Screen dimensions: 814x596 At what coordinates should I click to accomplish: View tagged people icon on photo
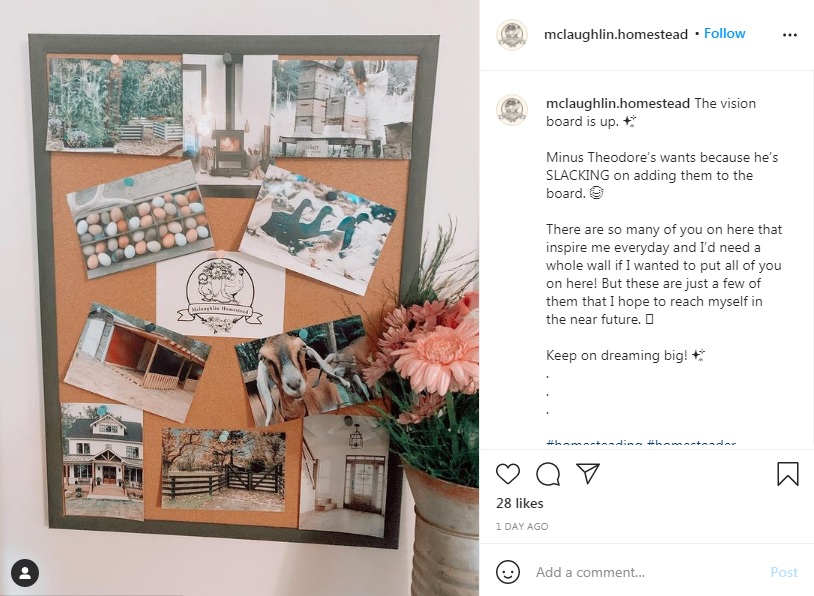click(24, 573)
